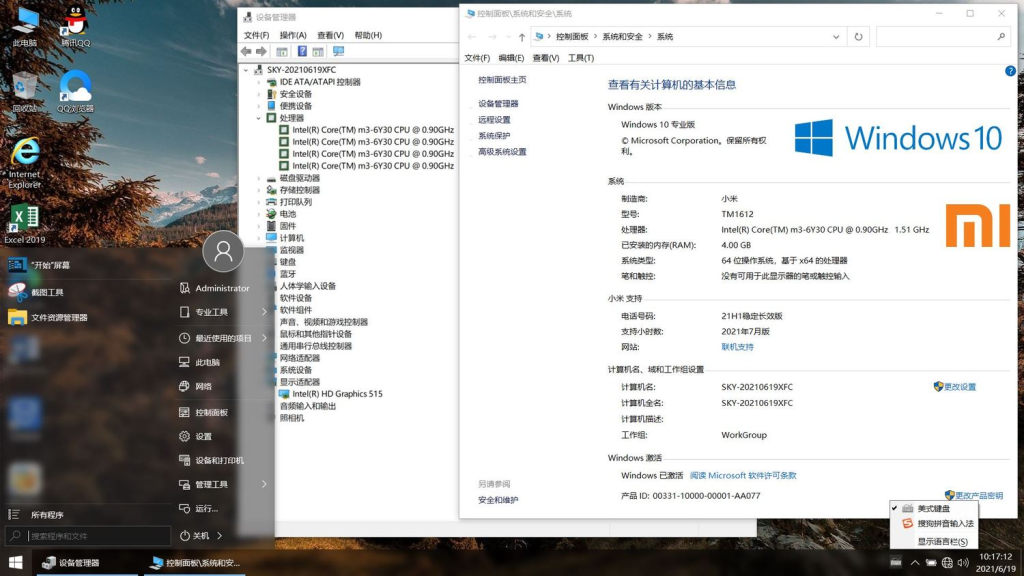Open 文件(F) menu in Device Manager
1024x576 pixels.
[x=256, y=35]
